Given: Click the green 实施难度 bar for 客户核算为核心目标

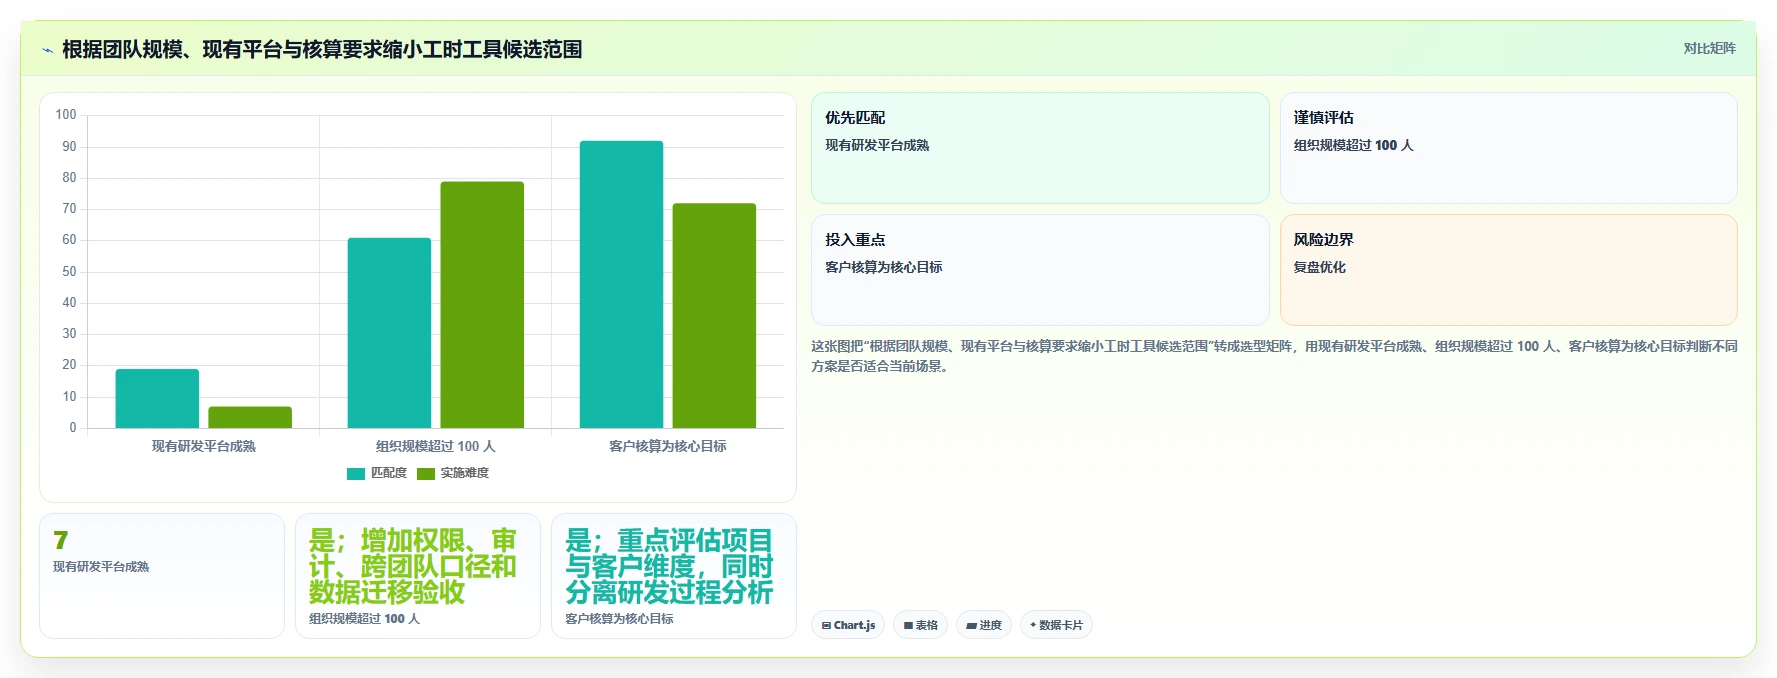Looking at the screenshot, I should [714, 316].
